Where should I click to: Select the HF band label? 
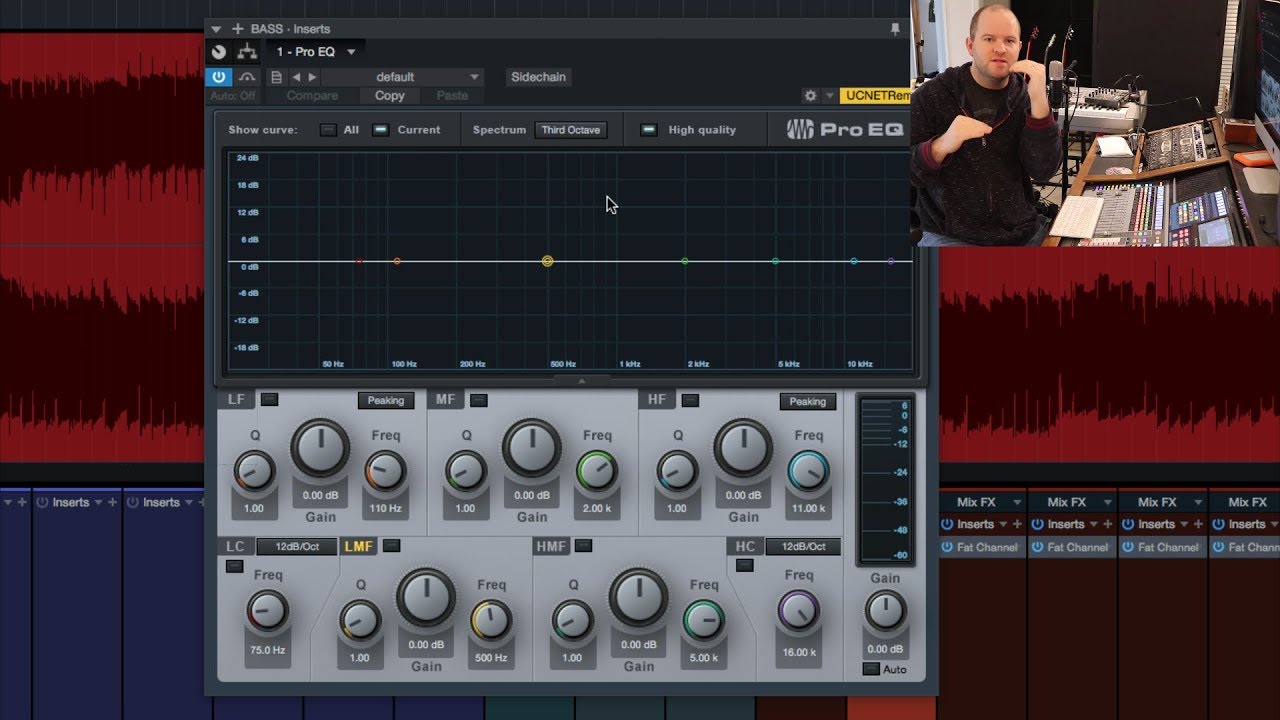coord(657,400)
